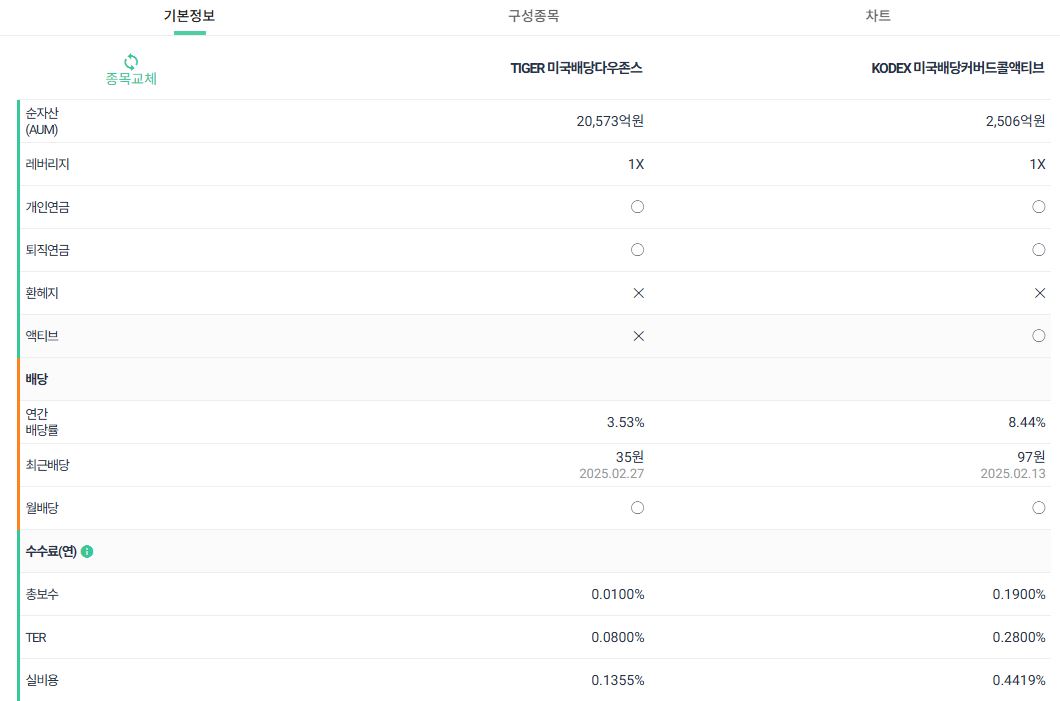Click the 개인연금 circle mark for TIGER
1060x701 pixels.
637,207
